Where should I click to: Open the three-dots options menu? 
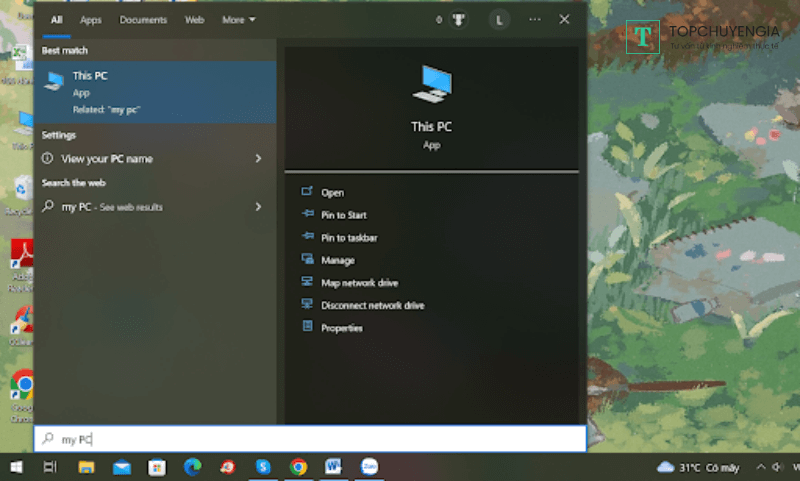534,20
